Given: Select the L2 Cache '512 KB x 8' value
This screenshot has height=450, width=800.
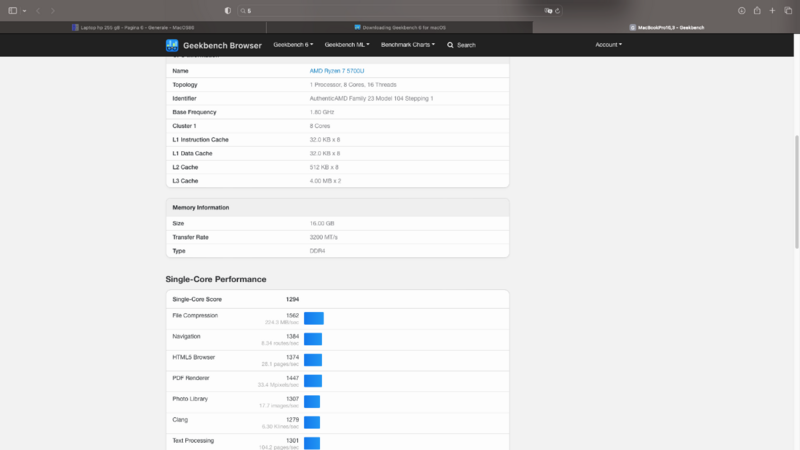Looking at the screenshot, I should coord(324,167).
